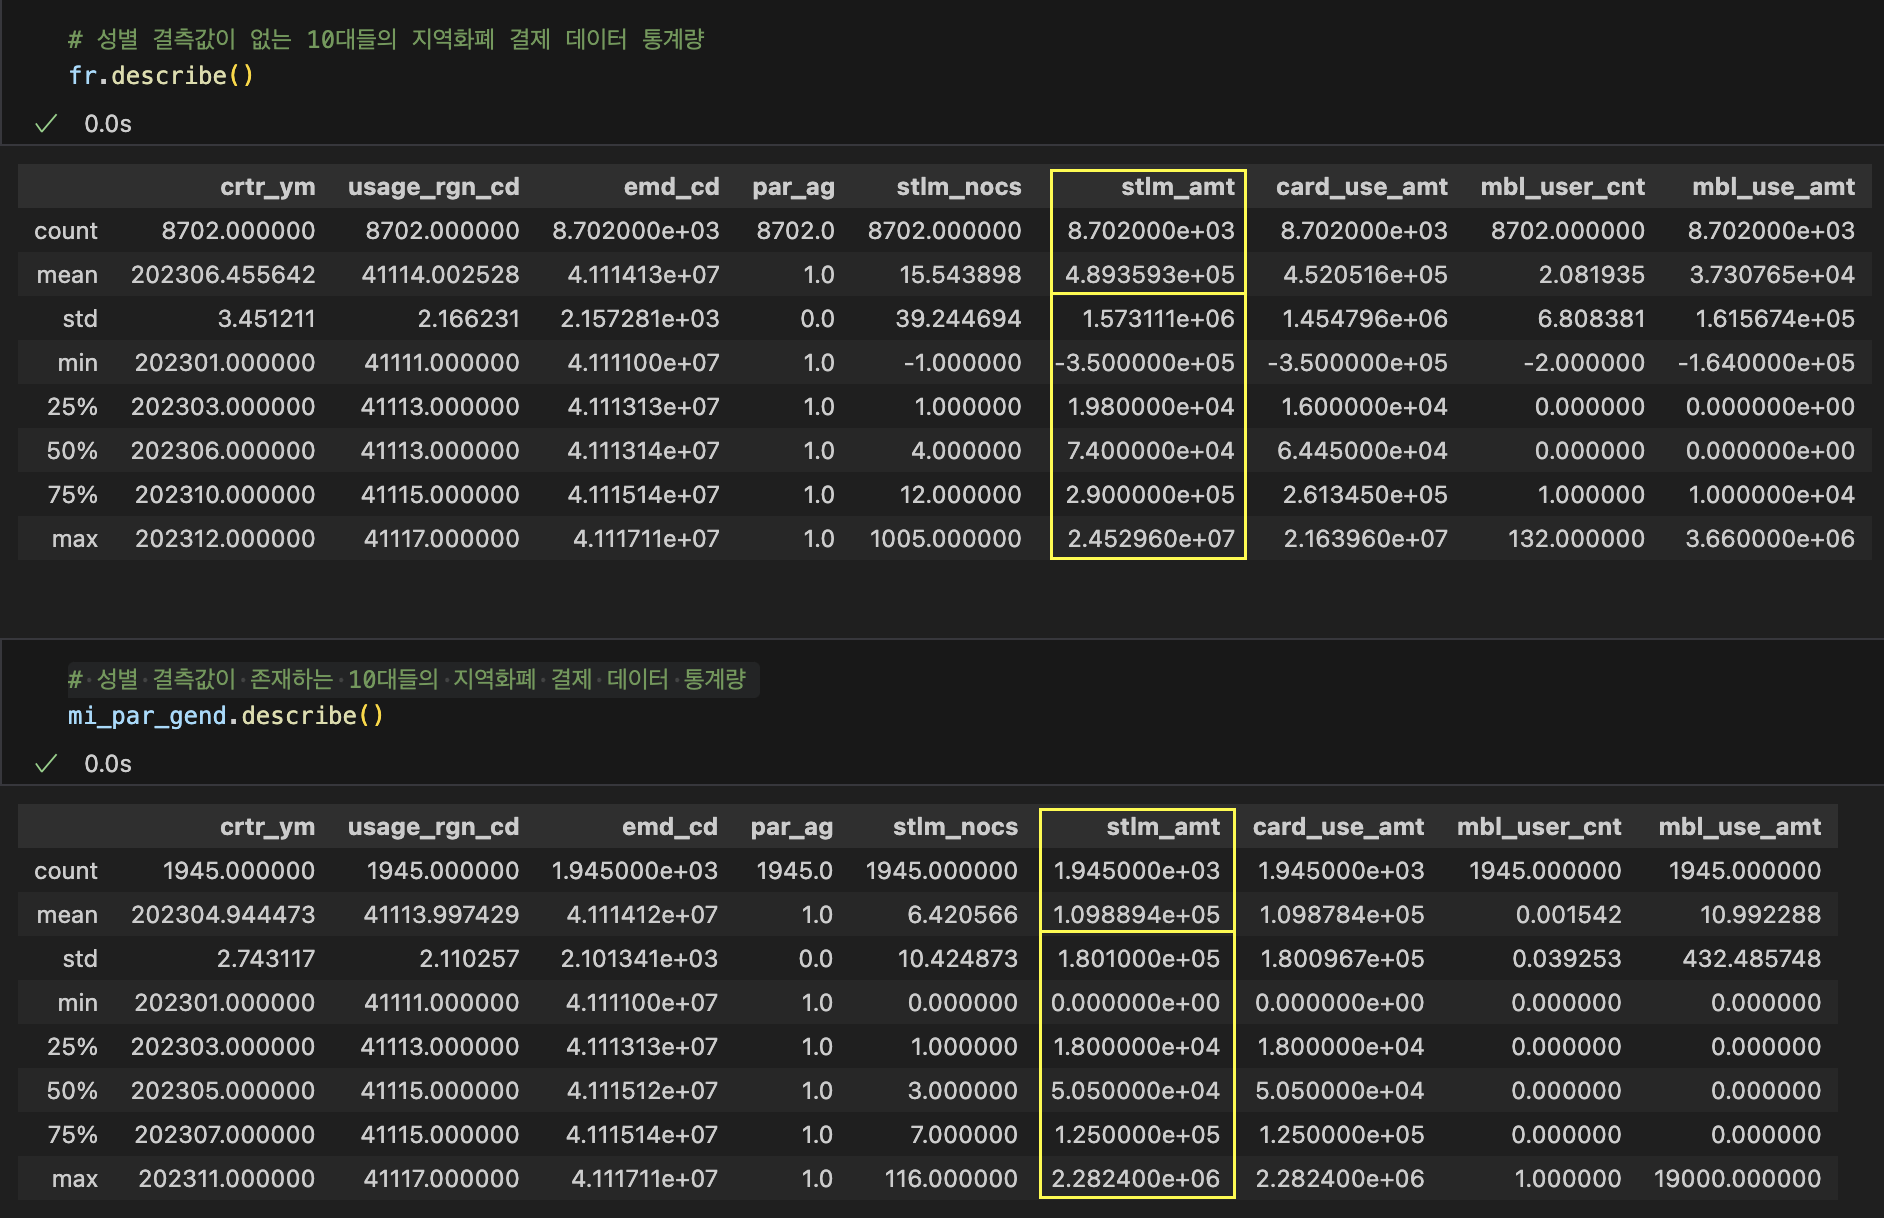Click the mbl_user_cnt max 132.000000

pyautogui.click(x=1577, y=539)
